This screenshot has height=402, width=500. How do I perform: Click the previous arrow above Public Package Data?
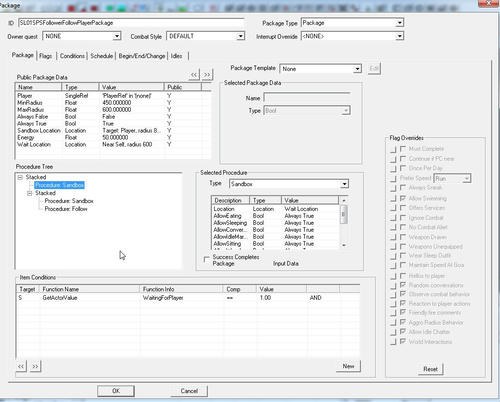(194, 74)
